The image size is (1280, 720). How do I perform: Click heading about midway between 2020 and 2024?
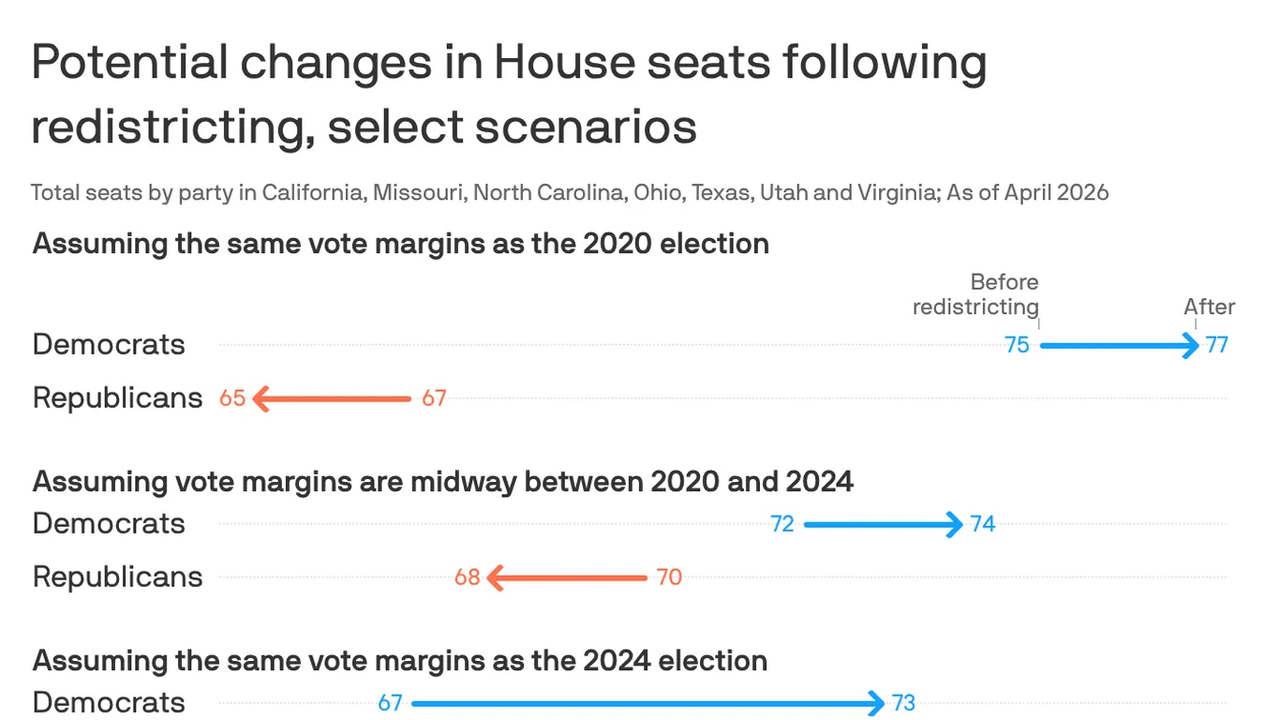coord(442,481)
